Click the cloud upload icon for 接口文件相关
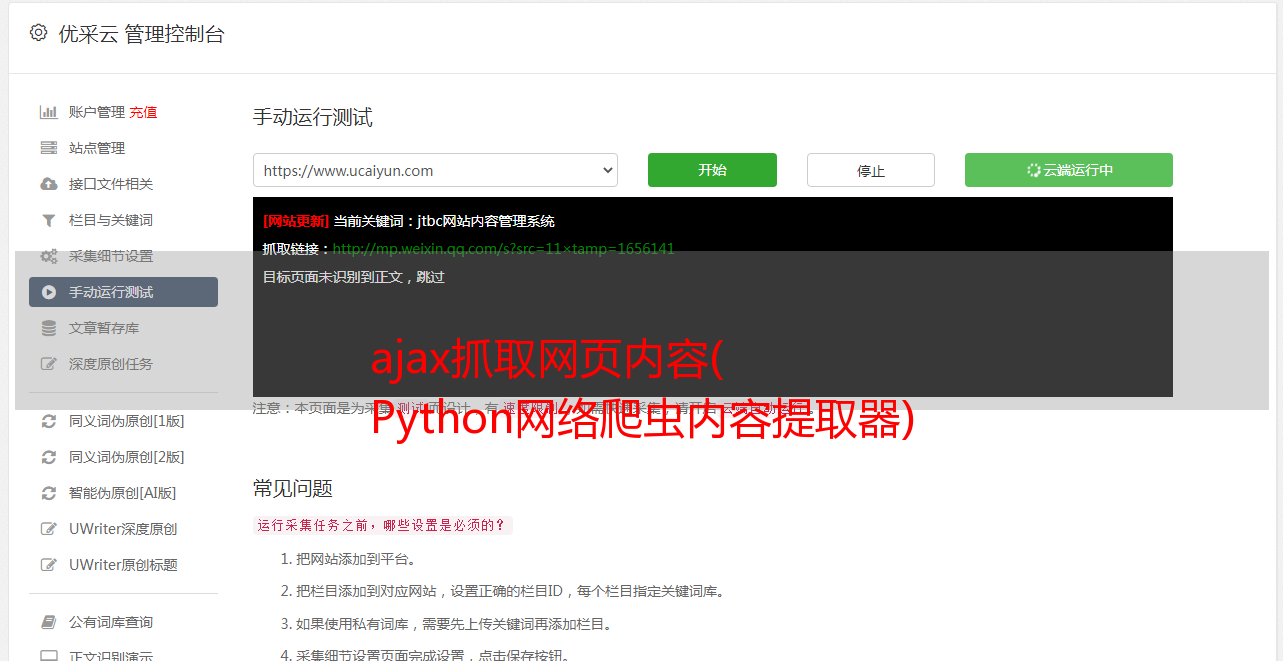Viewport: 1283px width, 661px height. click(48, 184)
